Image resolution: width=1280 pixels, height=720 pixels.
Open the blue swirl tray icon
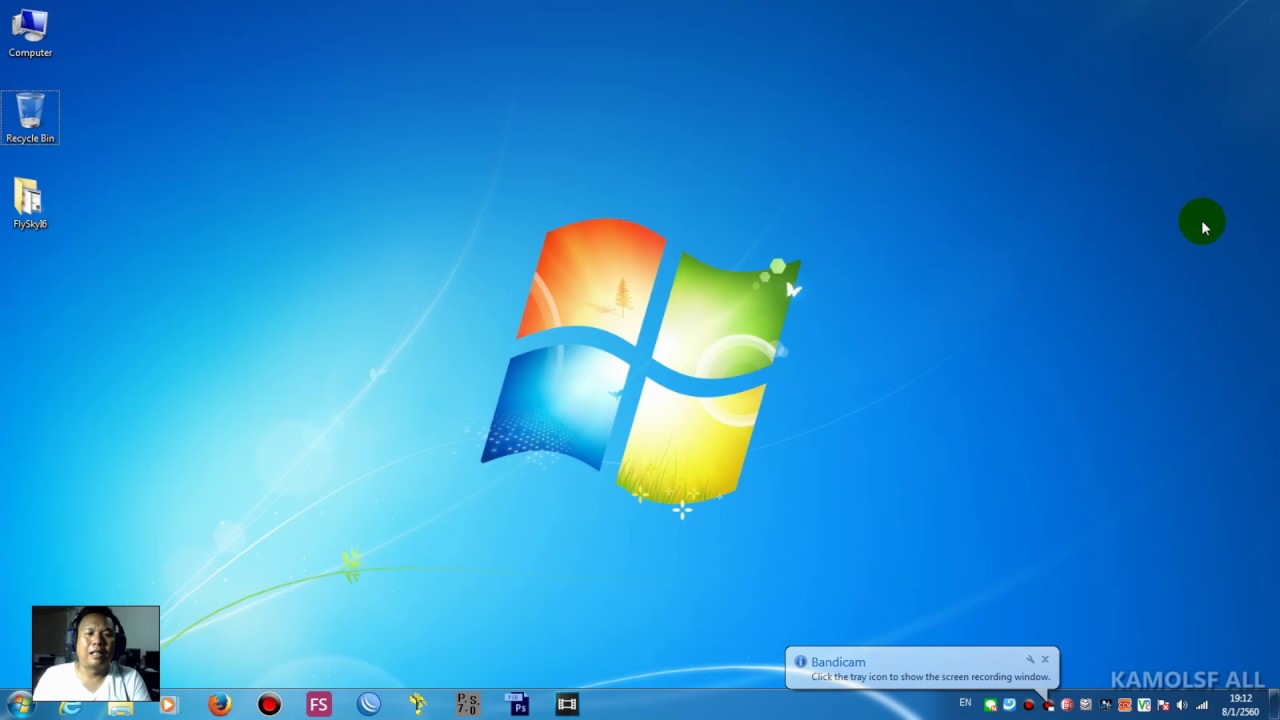[x=1009, y=705]
